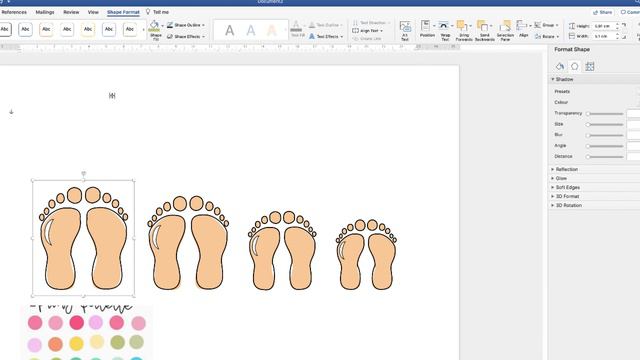Select the blue-outlined Abc shape style
This screenshot has height=360, width=640.
[25, 29]
